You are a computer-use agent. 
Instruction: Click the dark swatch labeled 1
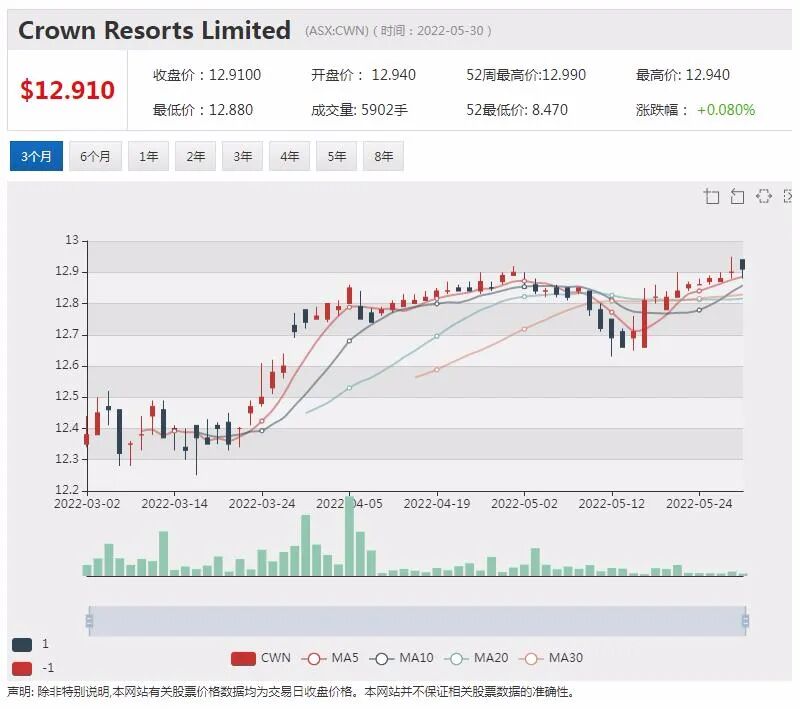(x=22, y=645)
